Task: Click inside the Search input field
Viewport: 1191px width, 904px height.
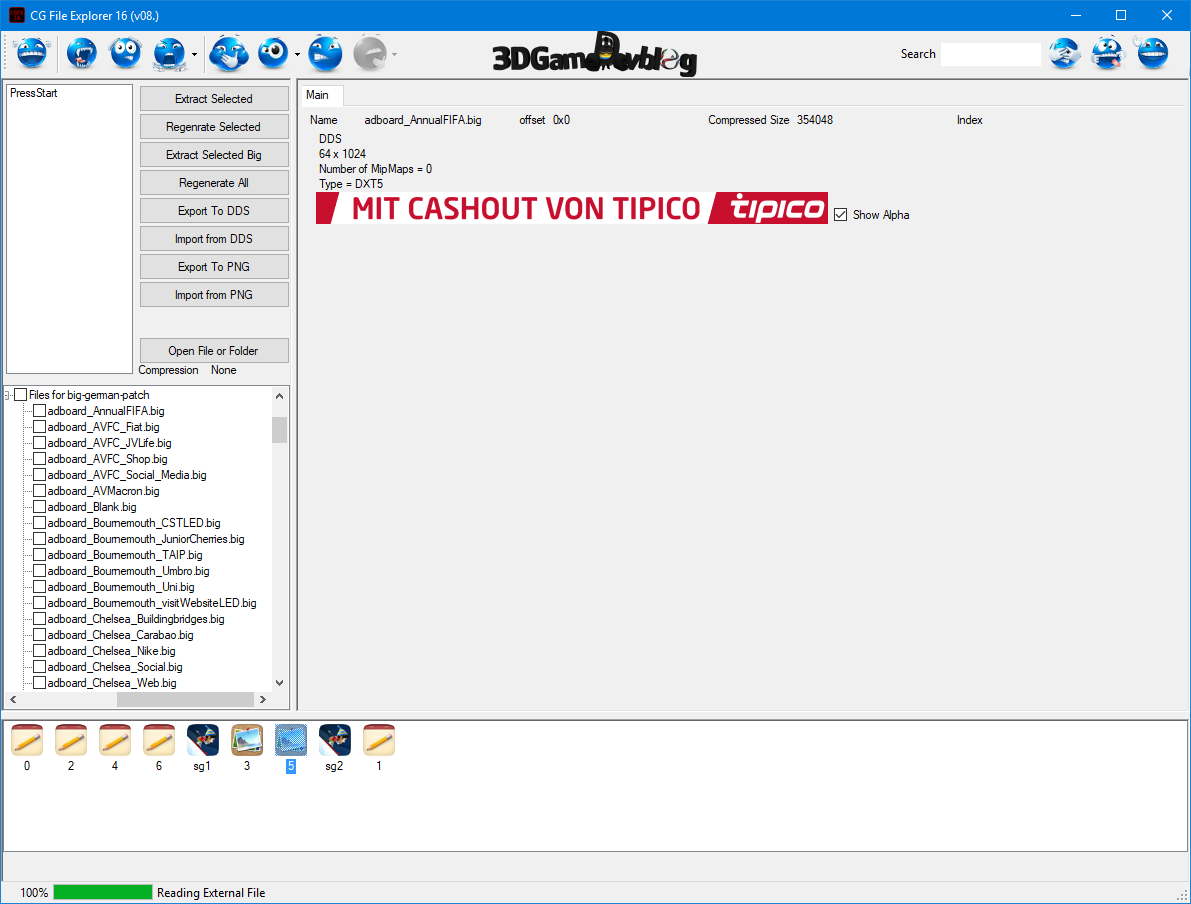Action: click(990, 54)
